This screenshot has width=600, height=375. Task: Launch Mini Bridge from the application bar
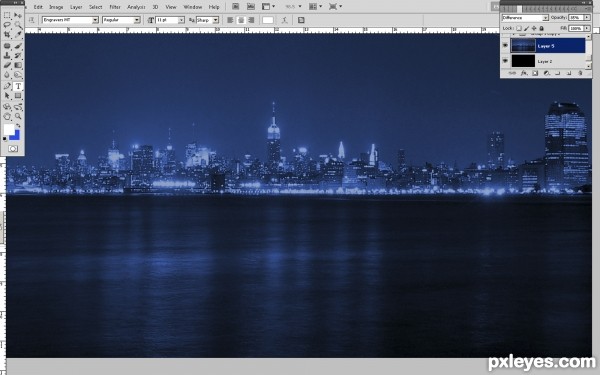tap(251, 7)
